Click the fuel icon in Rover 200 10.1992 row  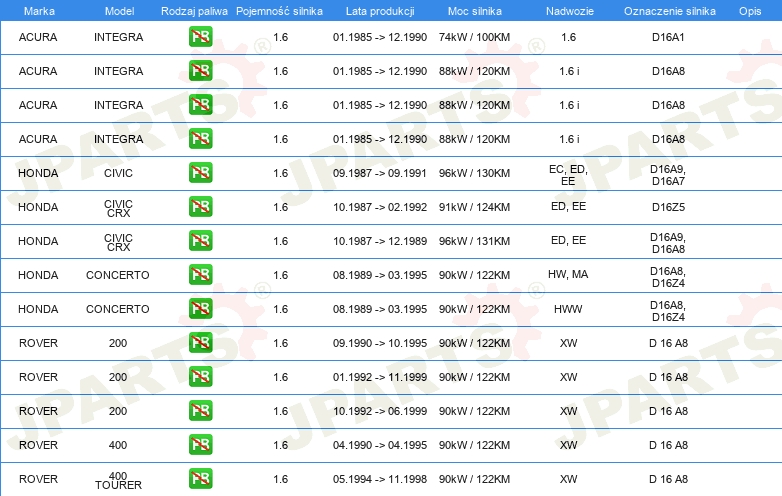click(200, 411)
